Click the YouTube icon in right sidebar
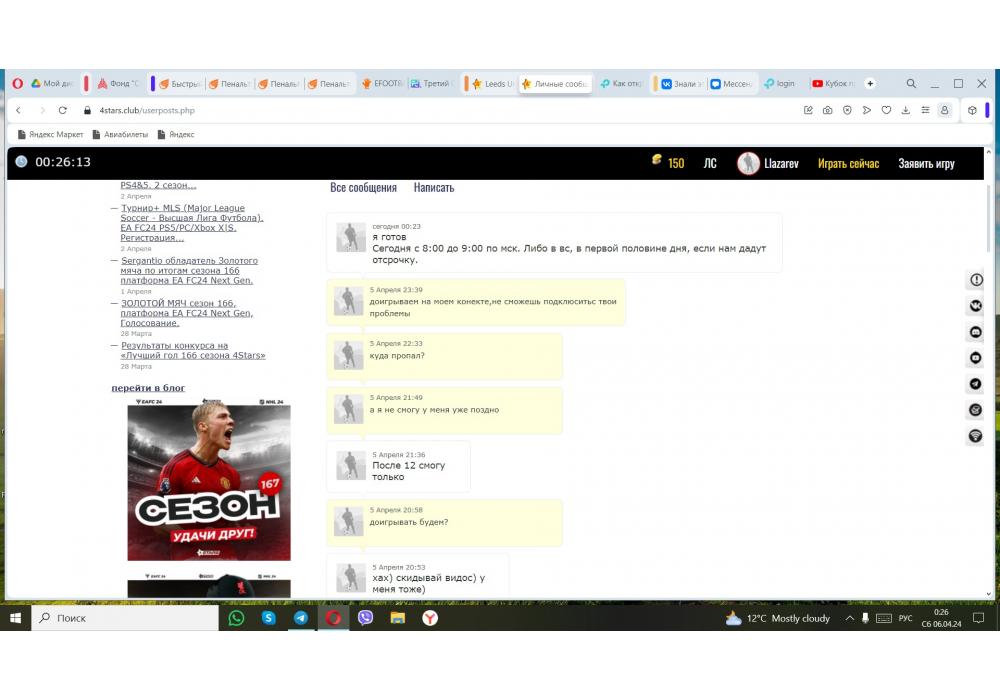This screenshot has width=1000, height=700. click(x=975, y=358)
